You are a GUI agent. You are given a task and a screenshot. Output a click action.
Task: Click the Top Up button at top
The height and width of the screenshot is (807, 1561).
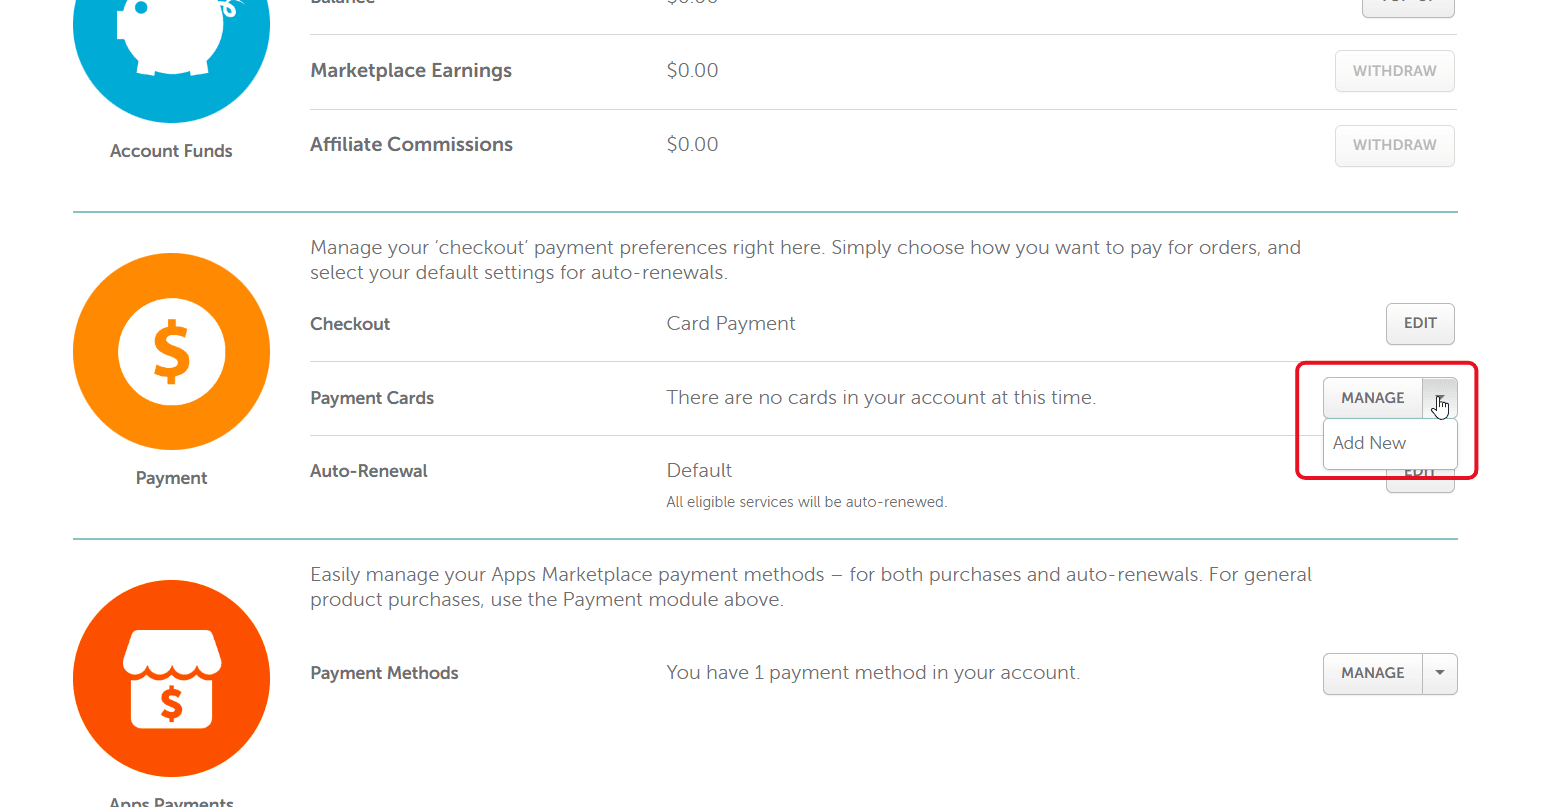point(1408,7)
